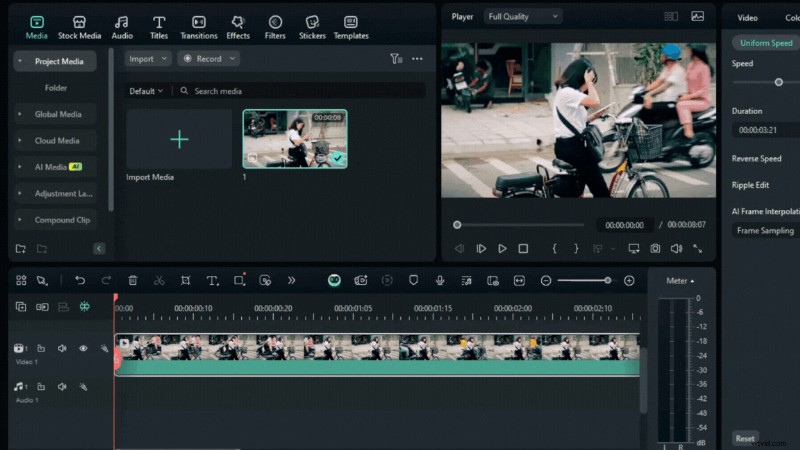Take a snapshot with the camera icon
The height and width of the screenshot is (450, 800).
pos(655,248)
